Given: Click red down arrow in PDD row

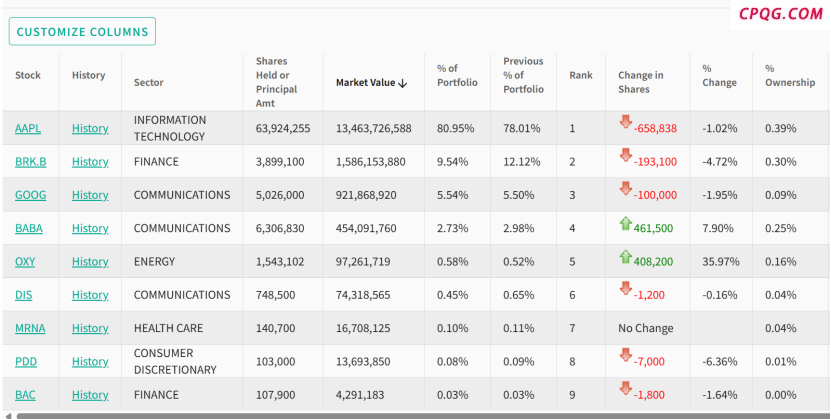Looking at the screenshot, I should [x=625, y=356].
